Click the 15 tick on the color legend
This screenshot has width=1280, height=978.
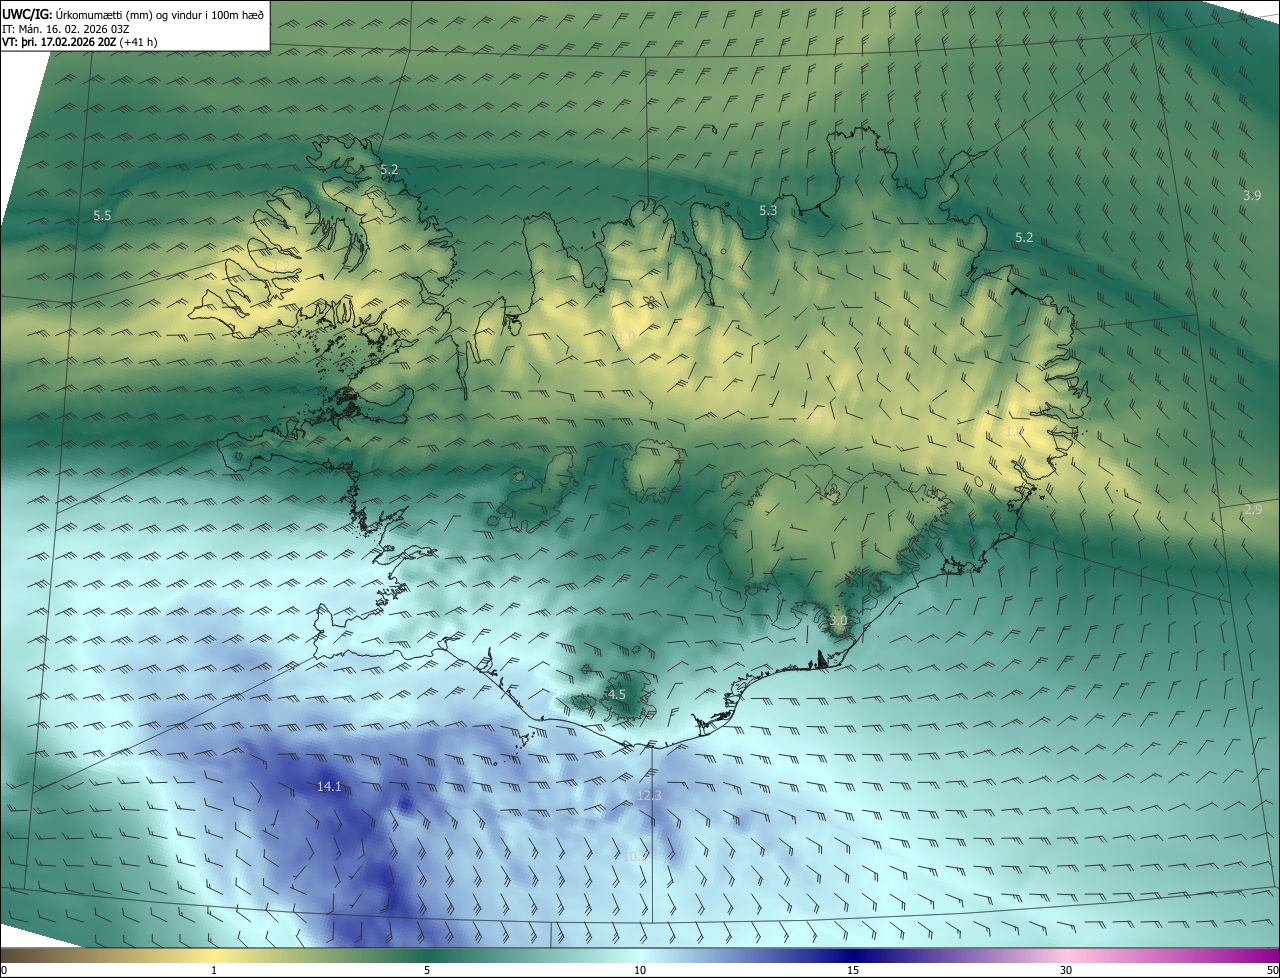[853, 970]
